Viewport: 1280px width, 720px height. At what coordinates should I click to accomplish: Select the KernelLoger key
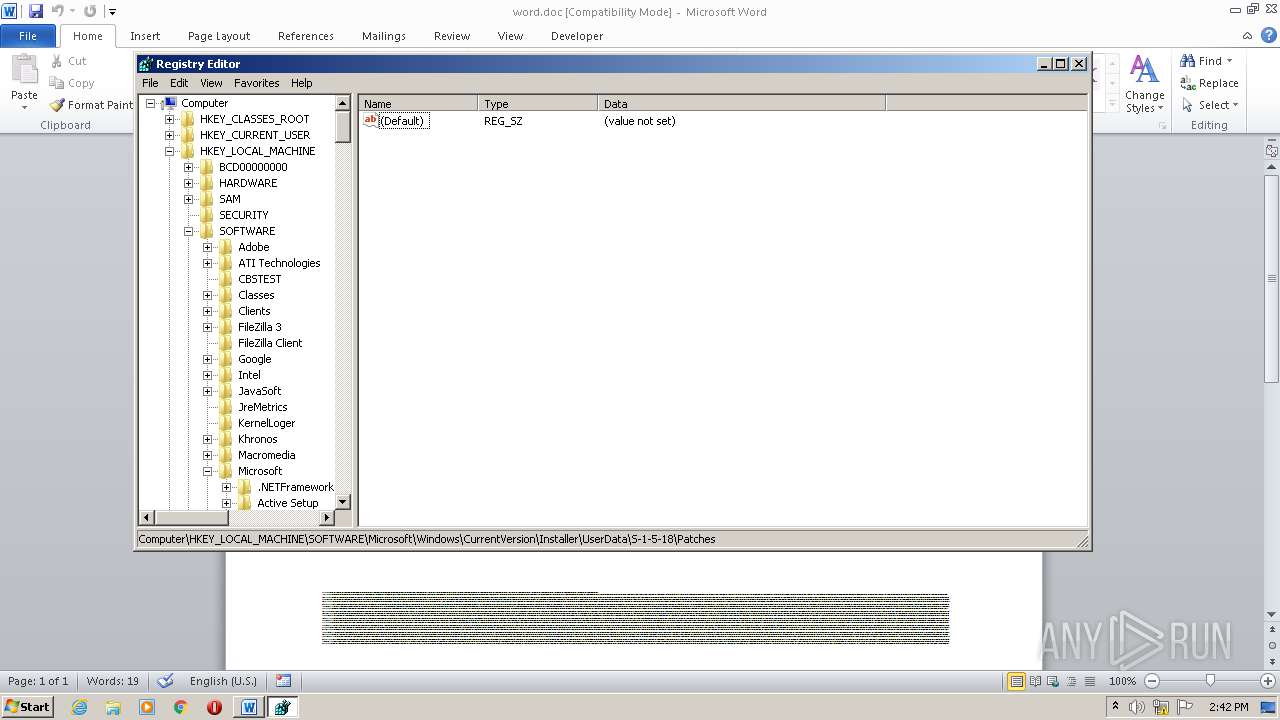[266, 423]
